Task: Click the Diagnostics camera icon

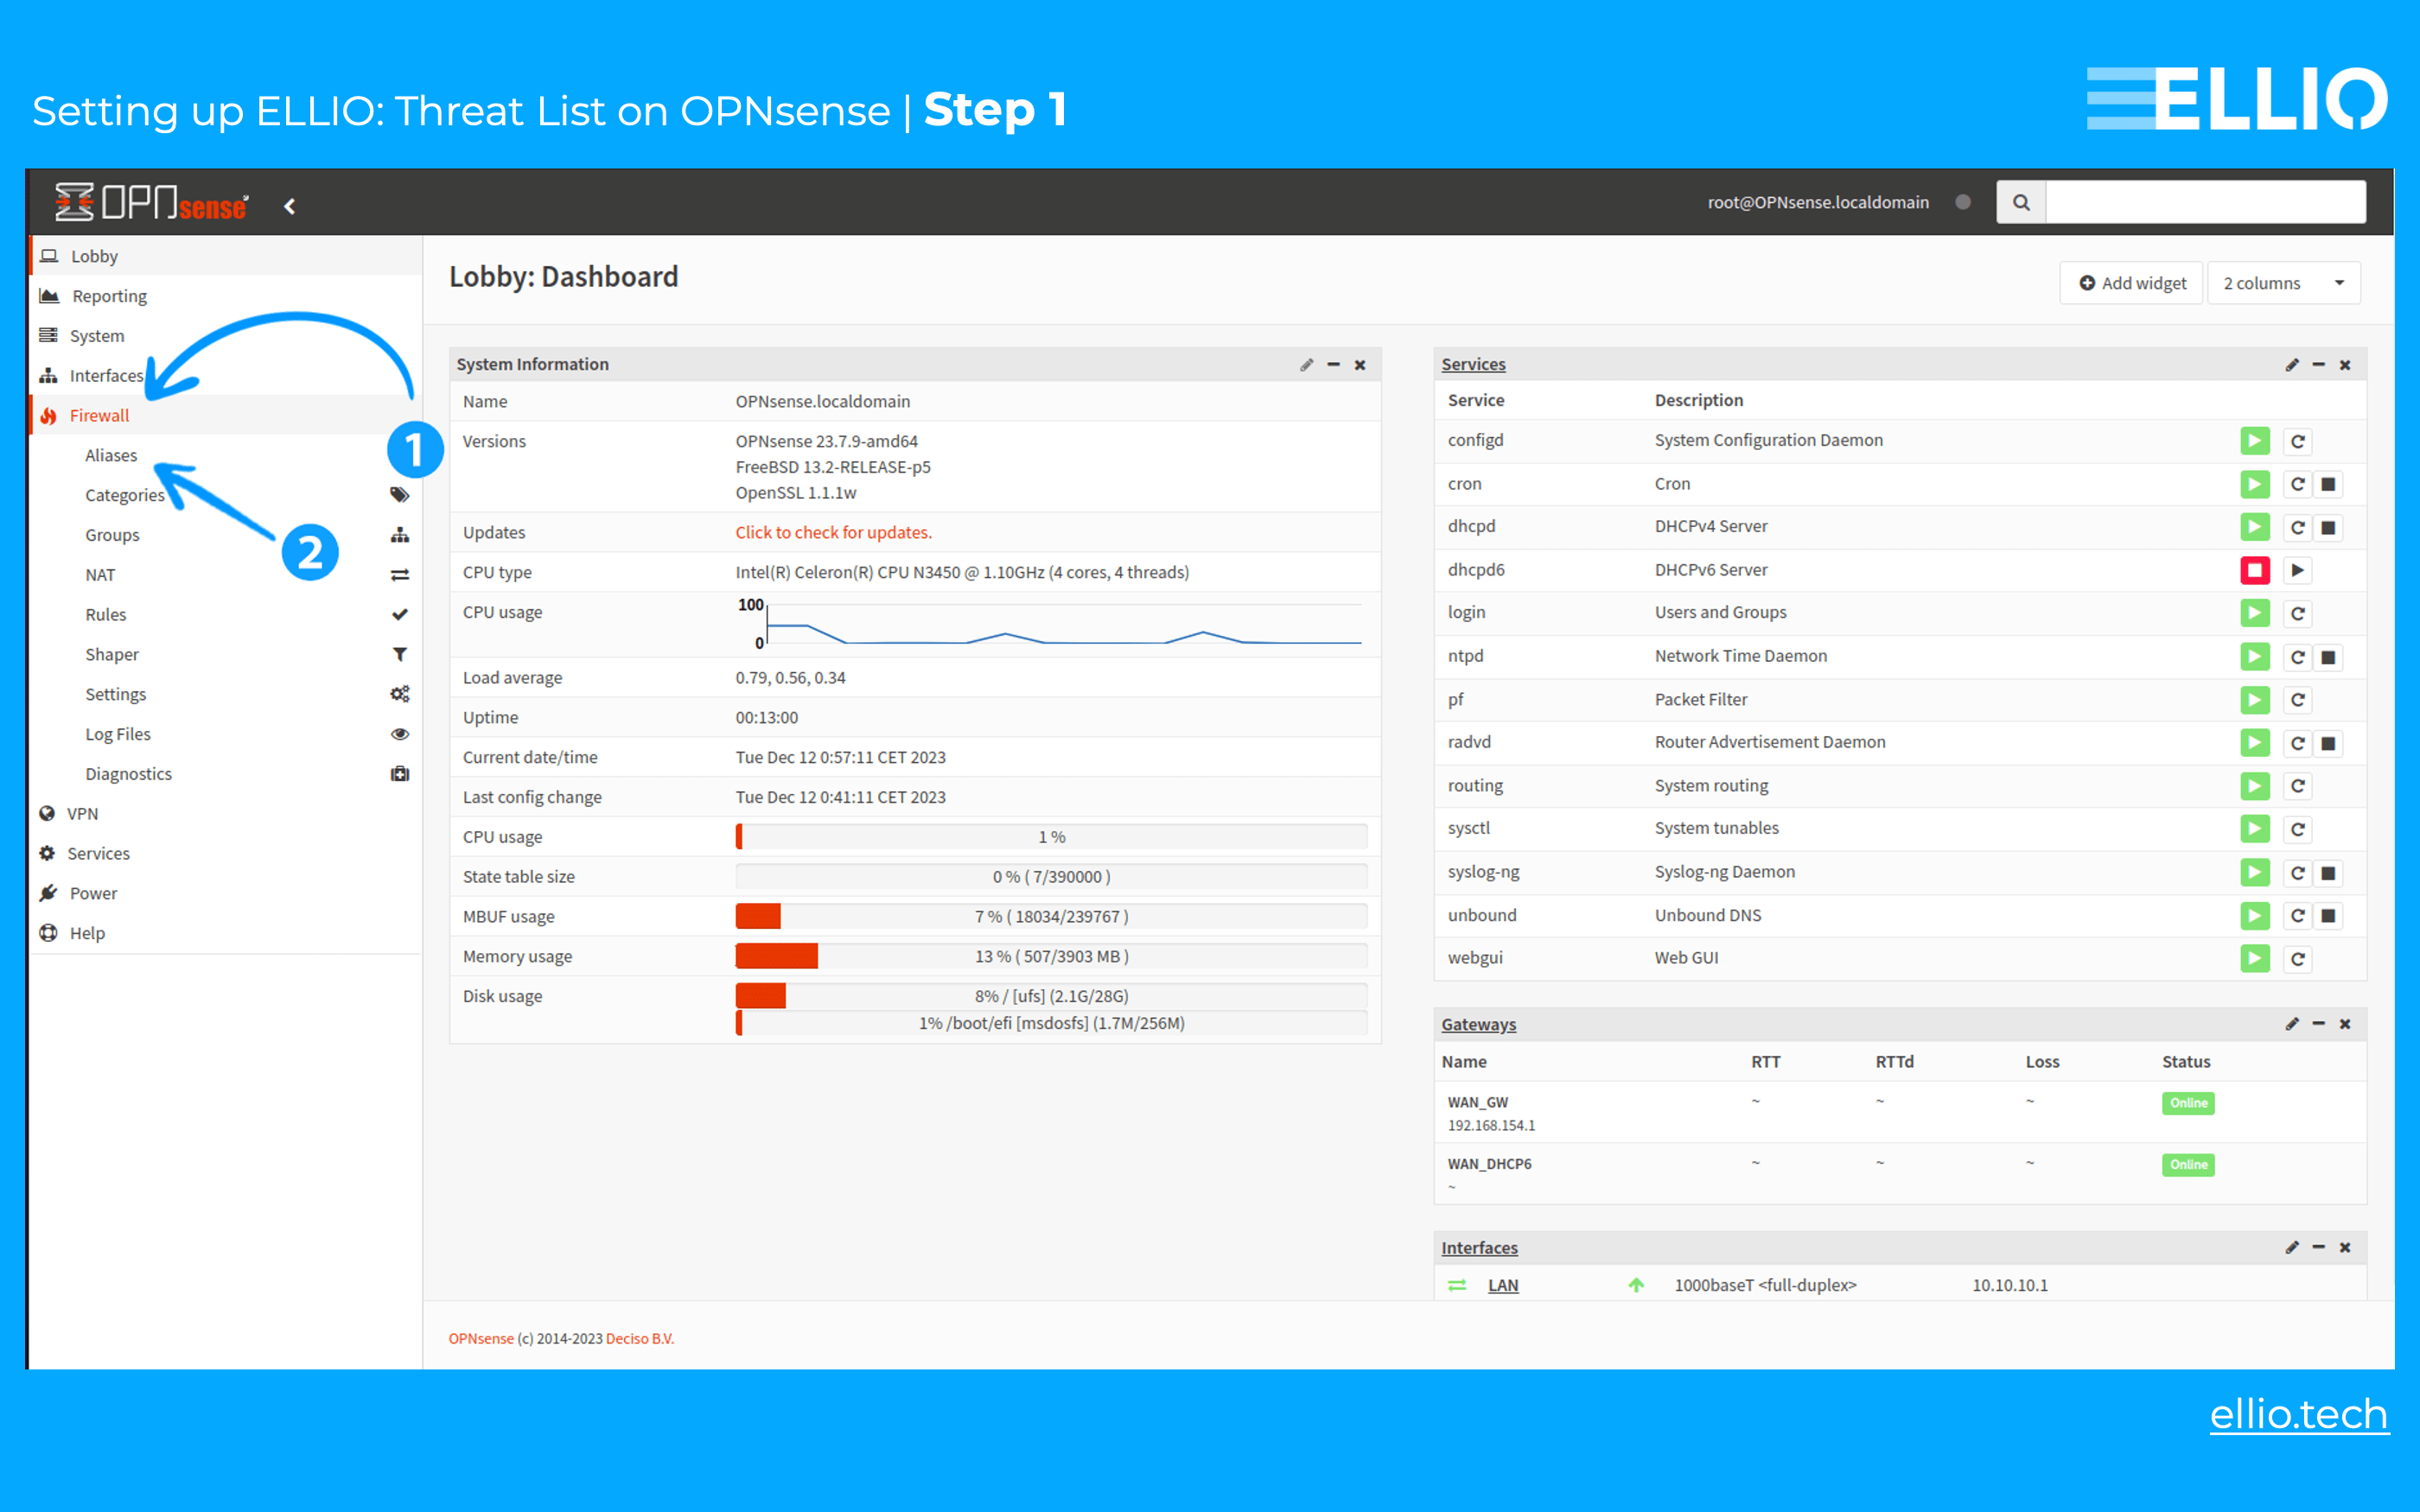Action: point(400,773)
